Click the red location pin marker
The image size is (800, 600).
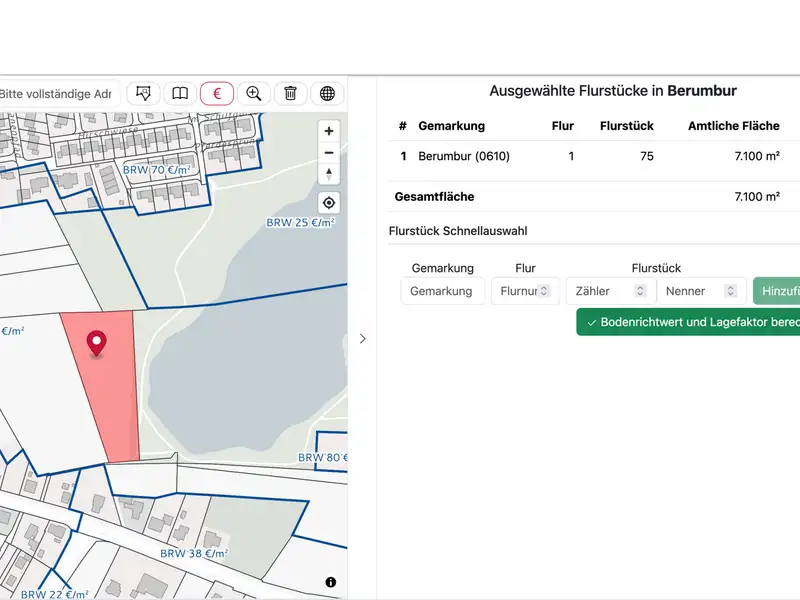[96, 343]
